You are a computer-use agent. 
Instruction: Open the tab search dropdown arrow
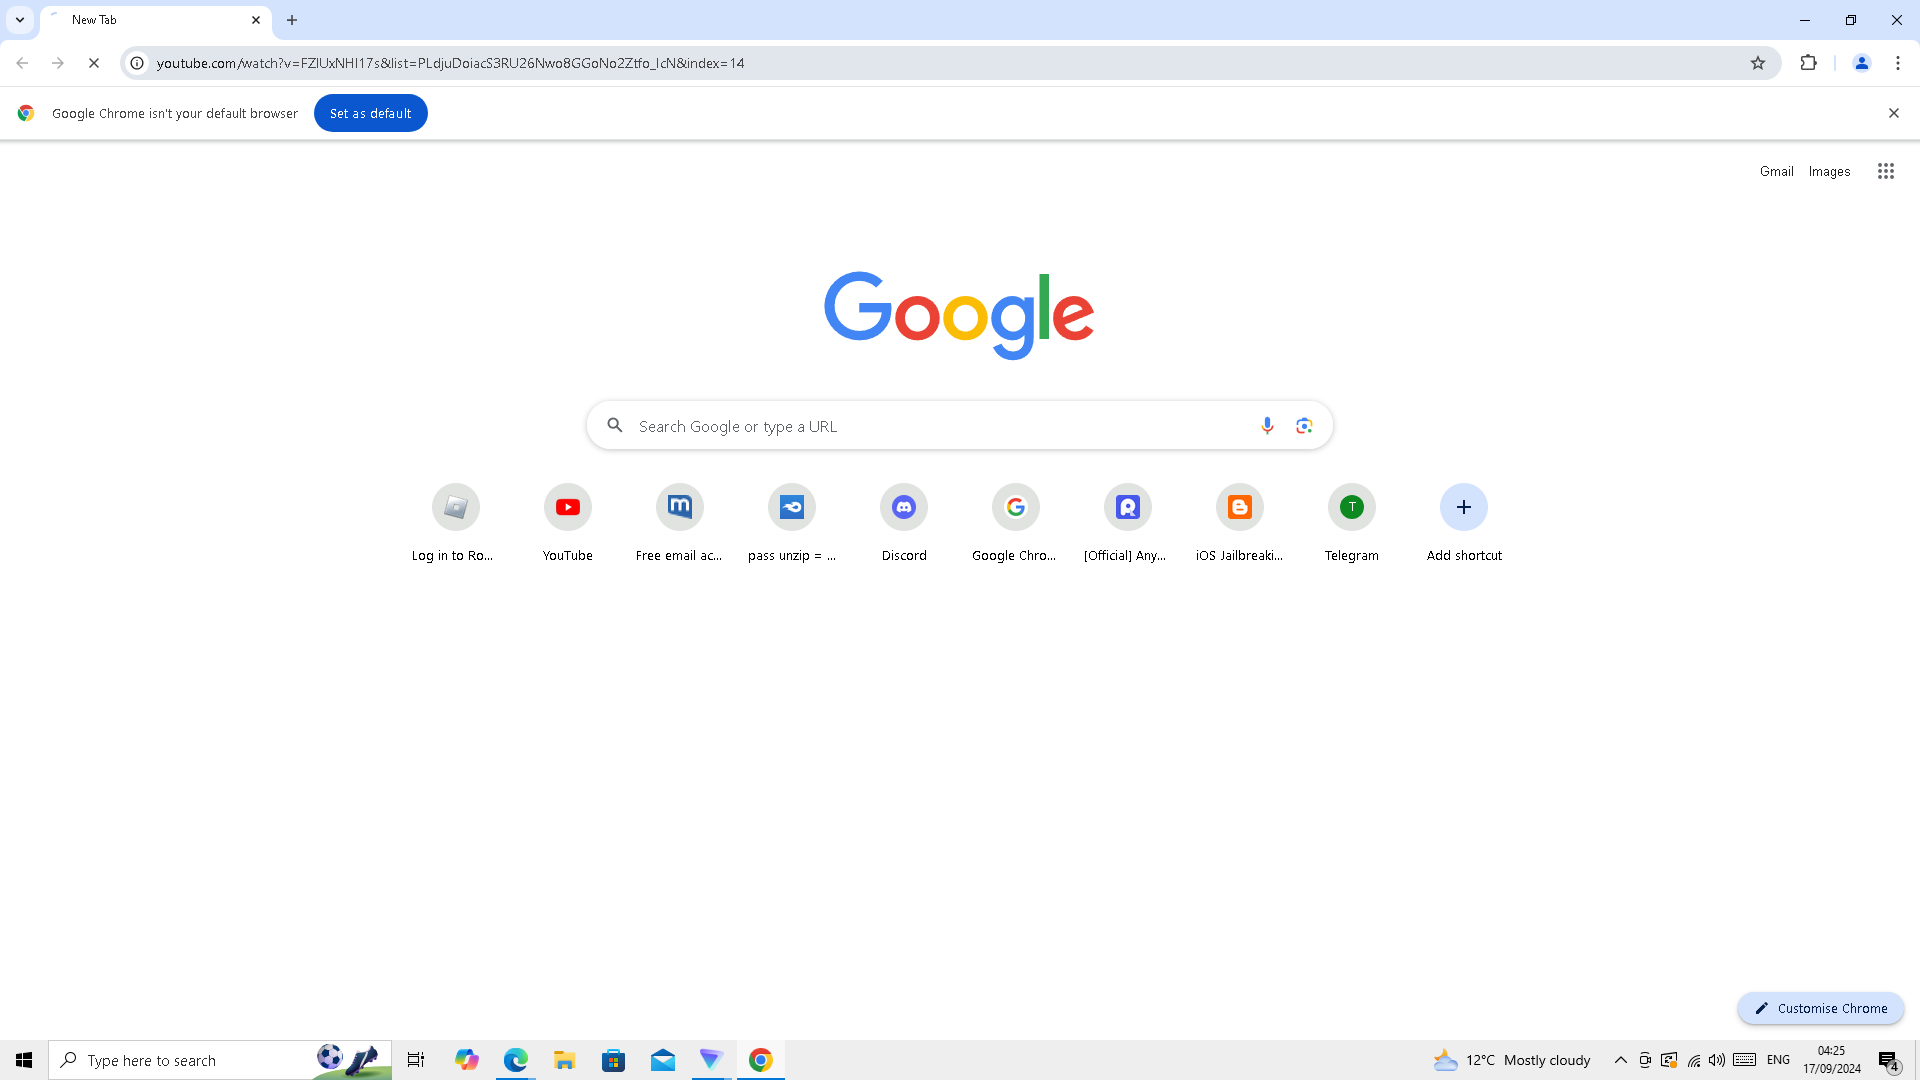click(20, 20)
